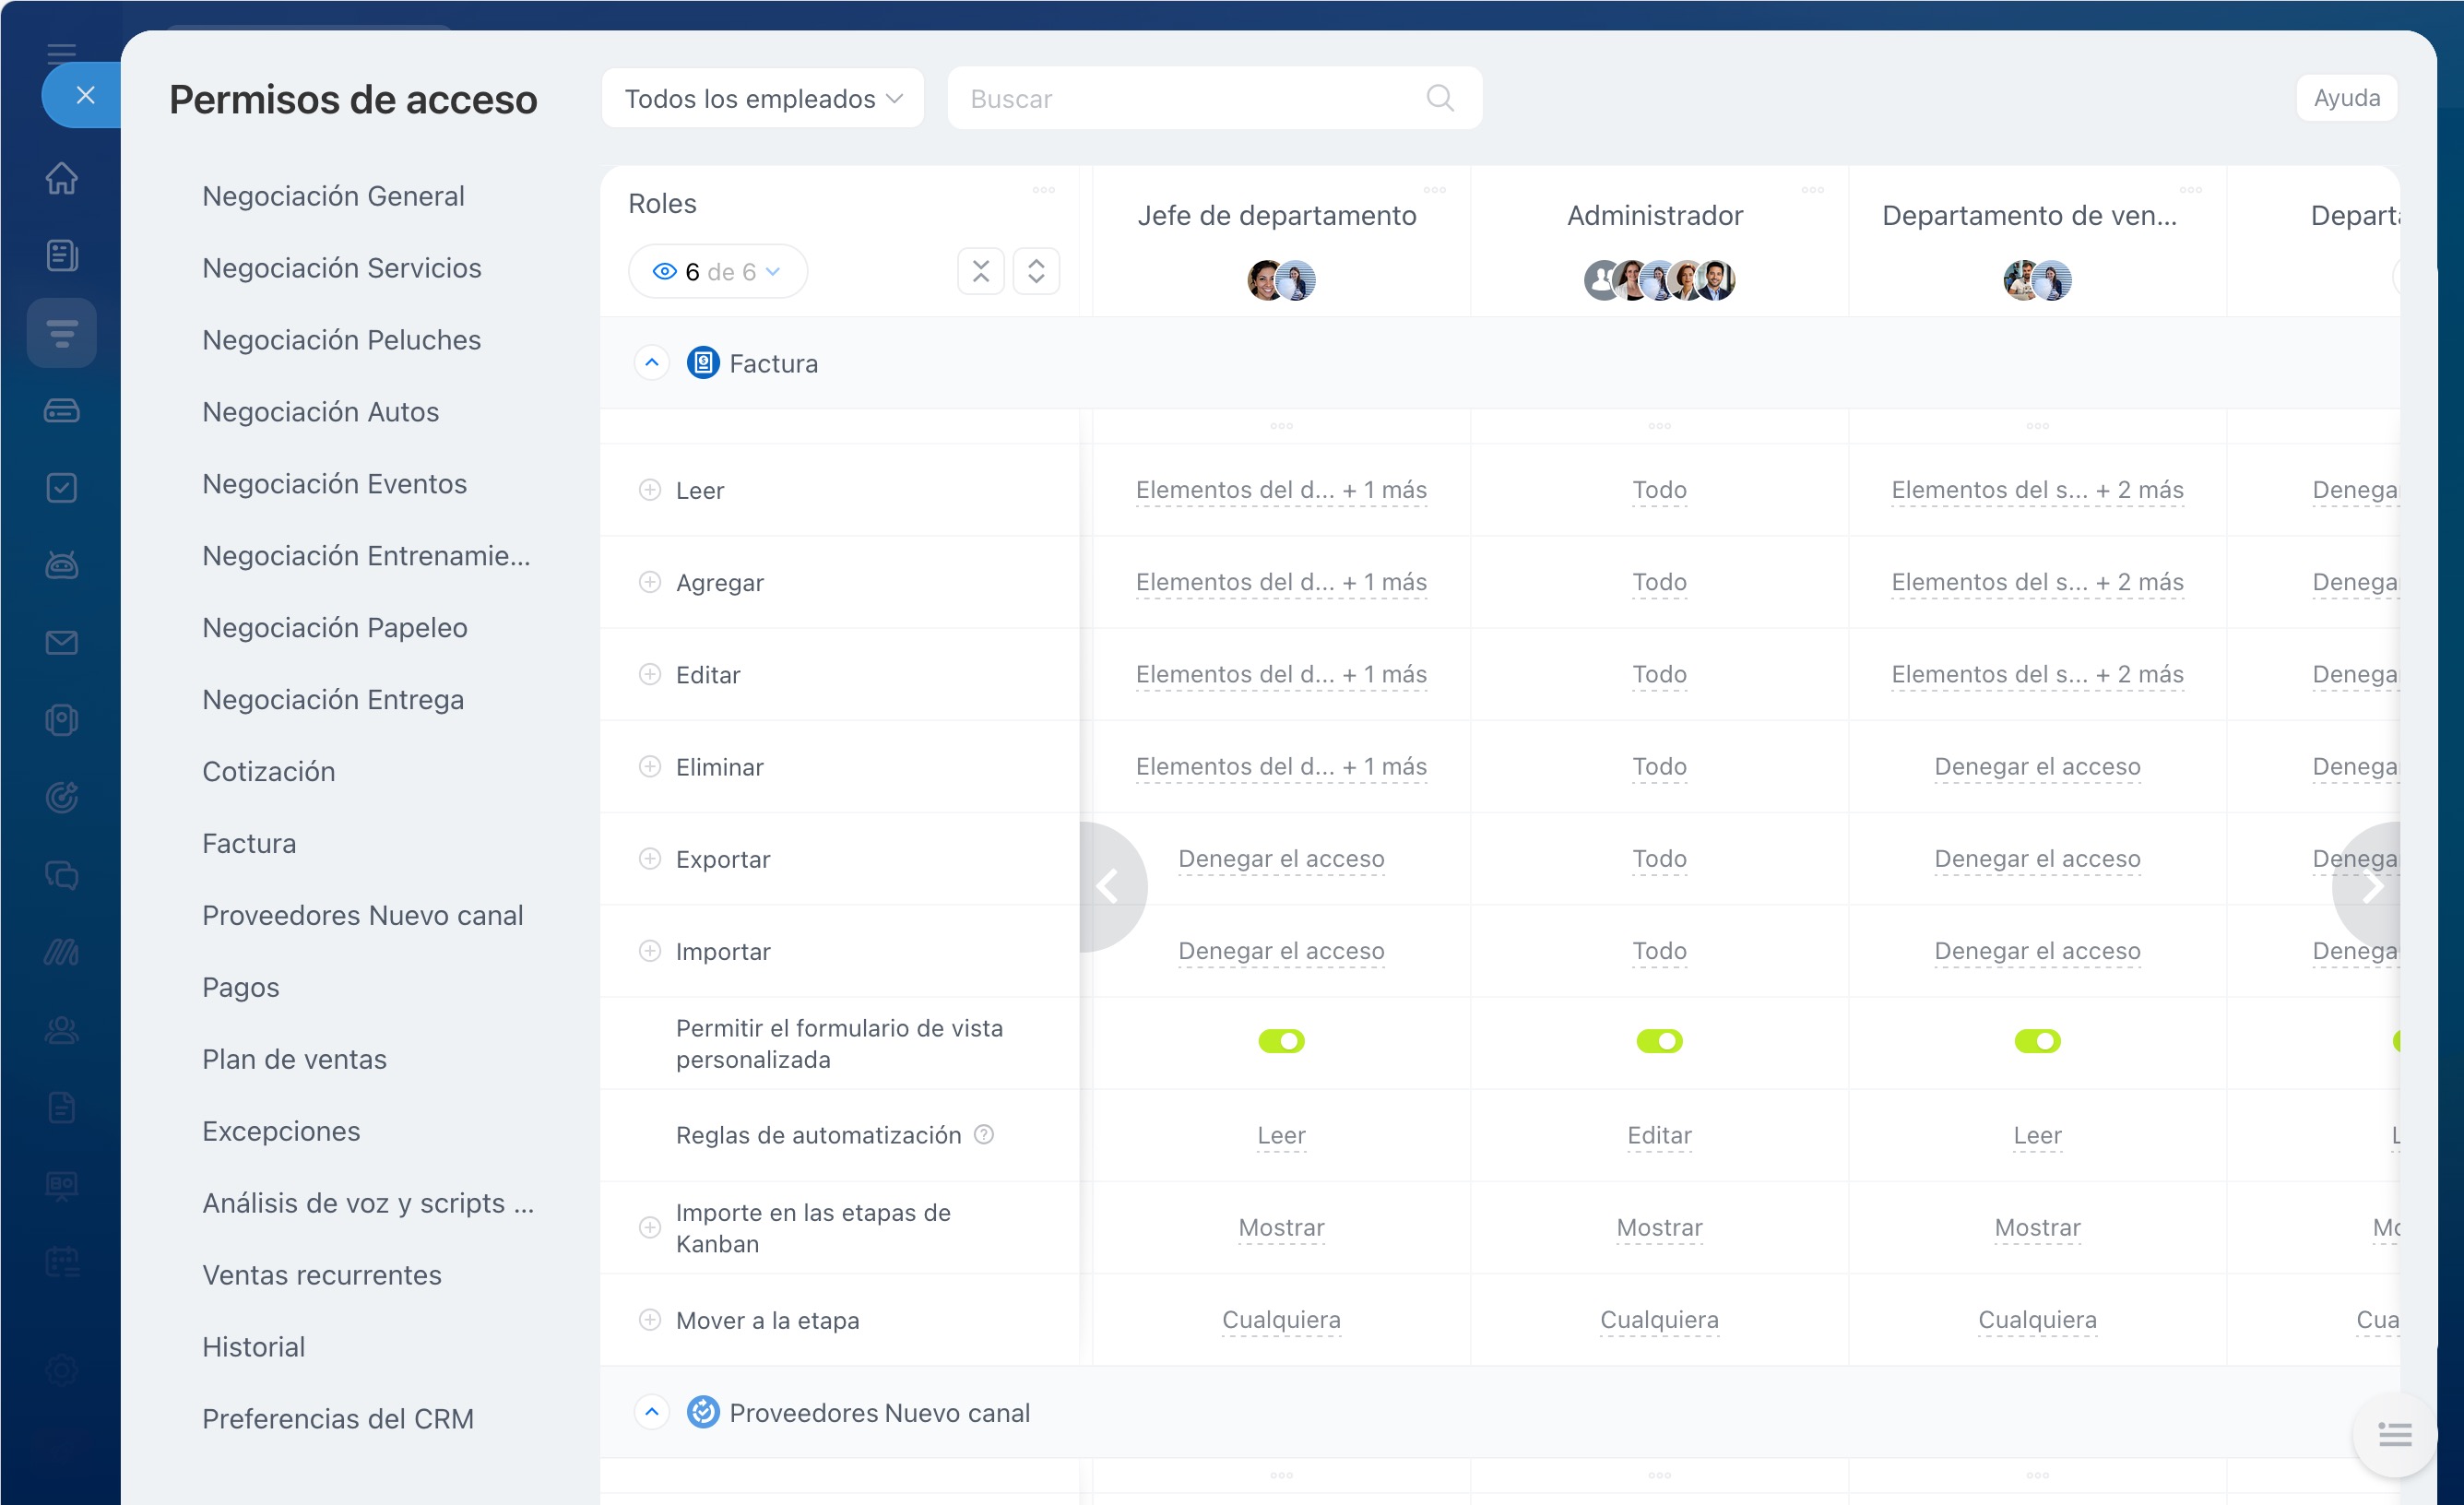Change Administrador's Exportar permission value Todo
The width and height of the screenshot is (2464, 1505).
point(1659,859)
